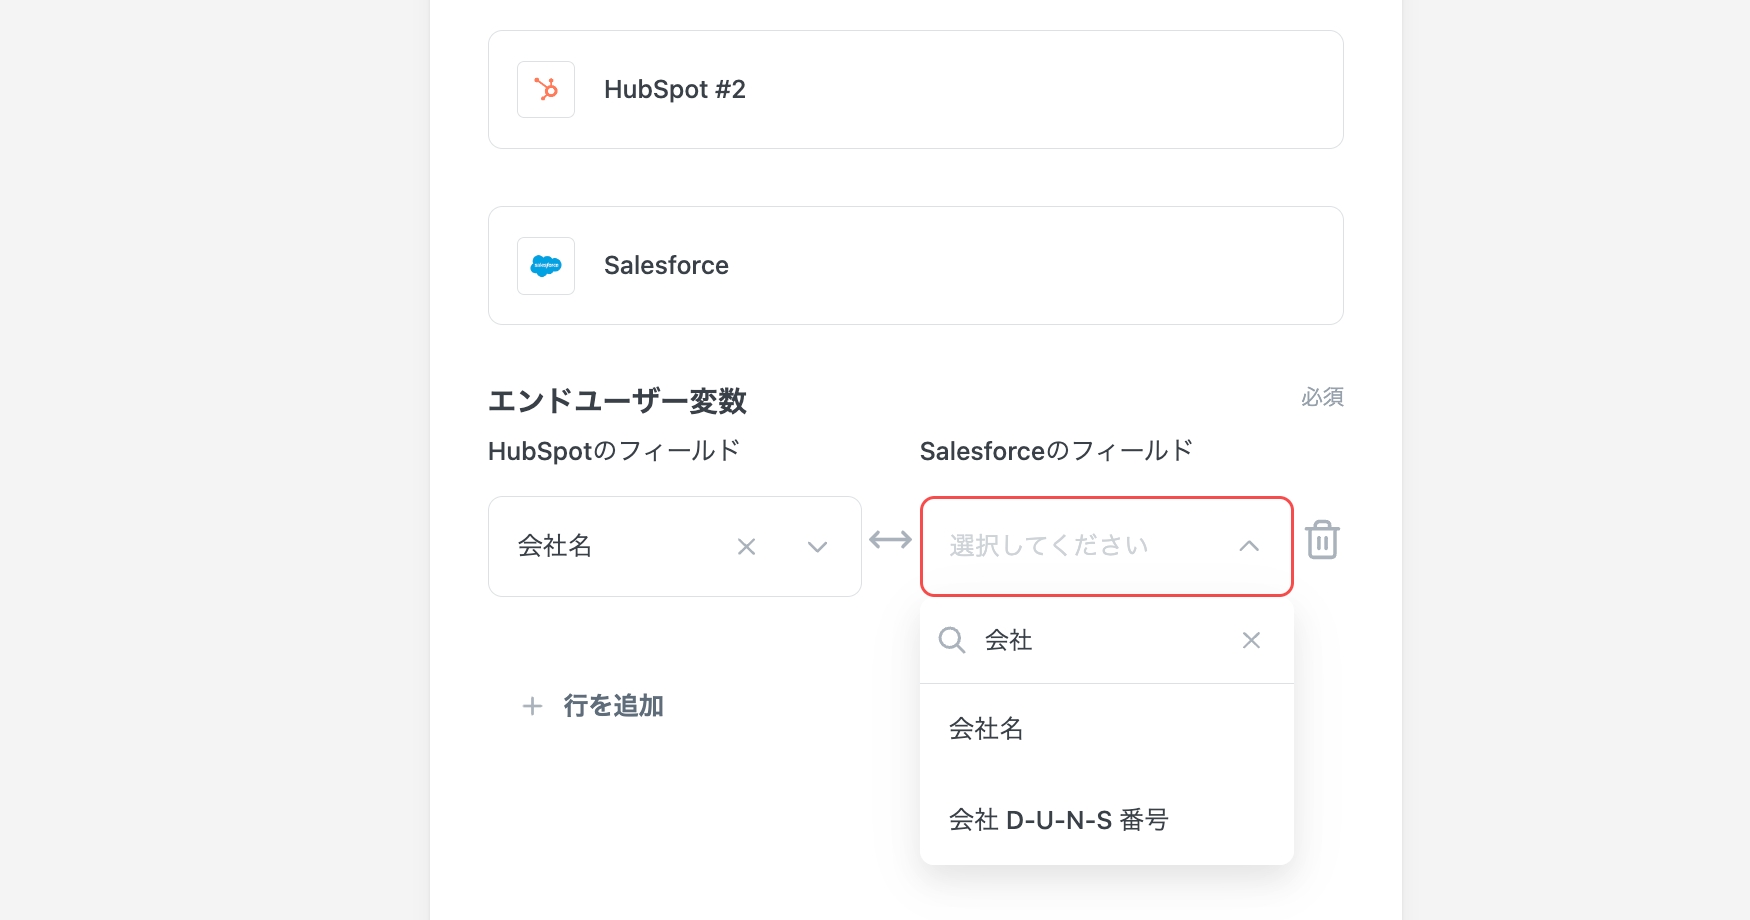Choose 会社 D-U-N-S 番号 option
Image resolution: width=1750 pixels, height=920 pixels.
point(1058,820)
